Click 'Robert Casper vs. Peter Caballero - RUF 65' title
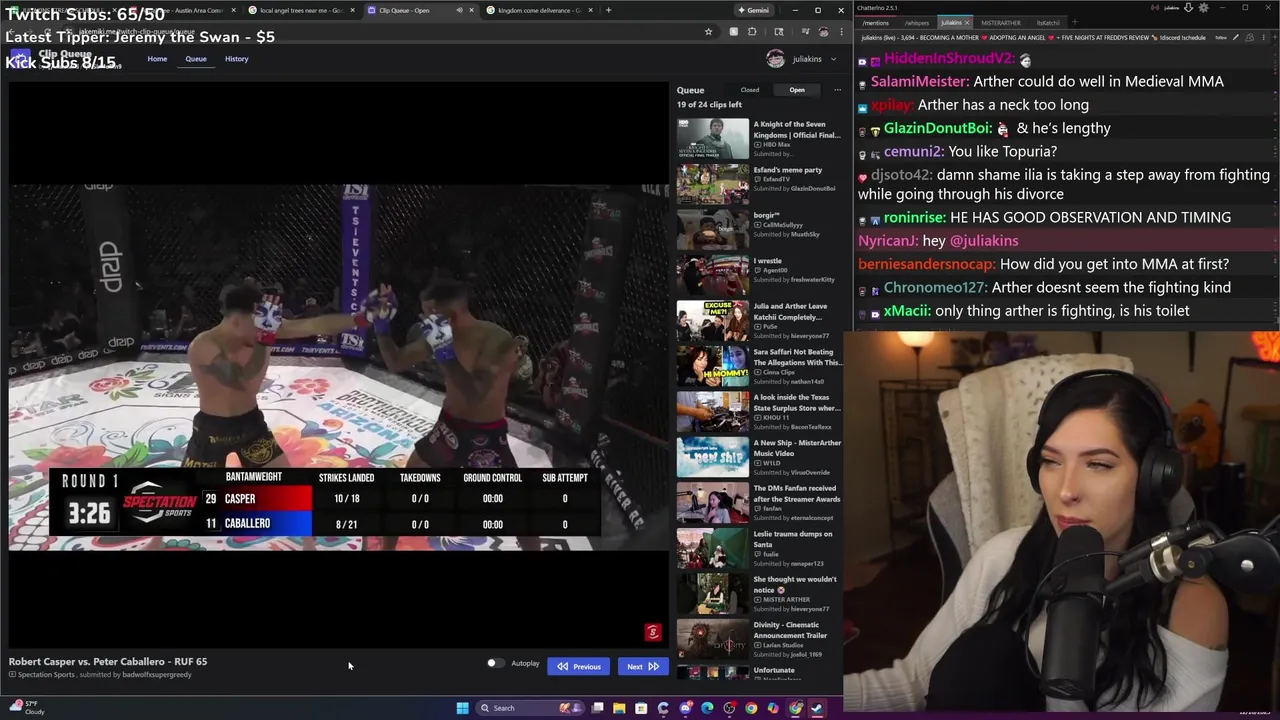 (x=108, y=661)
